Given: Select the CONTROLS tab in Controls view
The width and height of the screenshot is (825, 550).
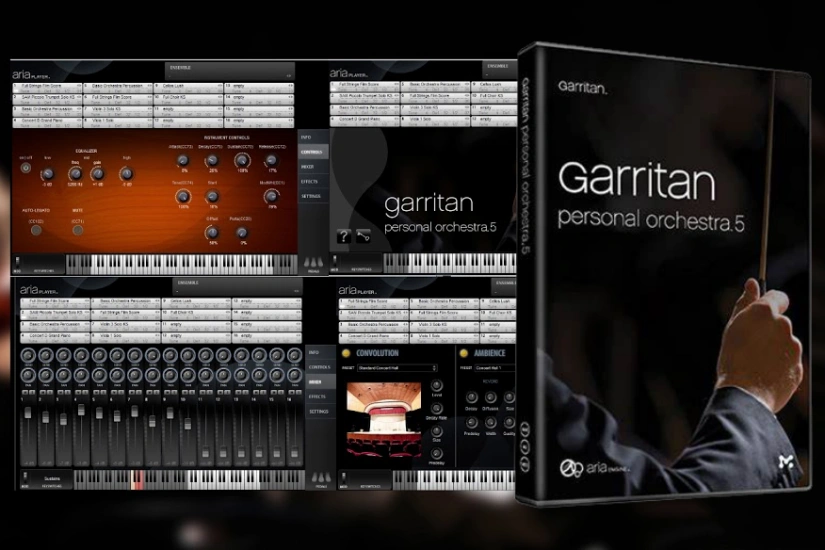Looking at the screenshot, I should 313,152.
